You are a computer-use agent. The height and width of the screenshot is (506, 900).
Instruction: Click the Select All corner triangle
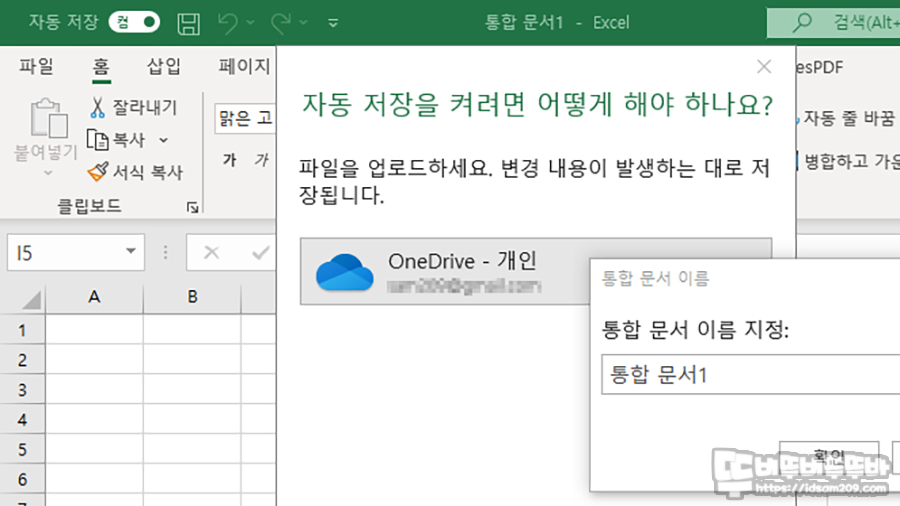(30, 299)
